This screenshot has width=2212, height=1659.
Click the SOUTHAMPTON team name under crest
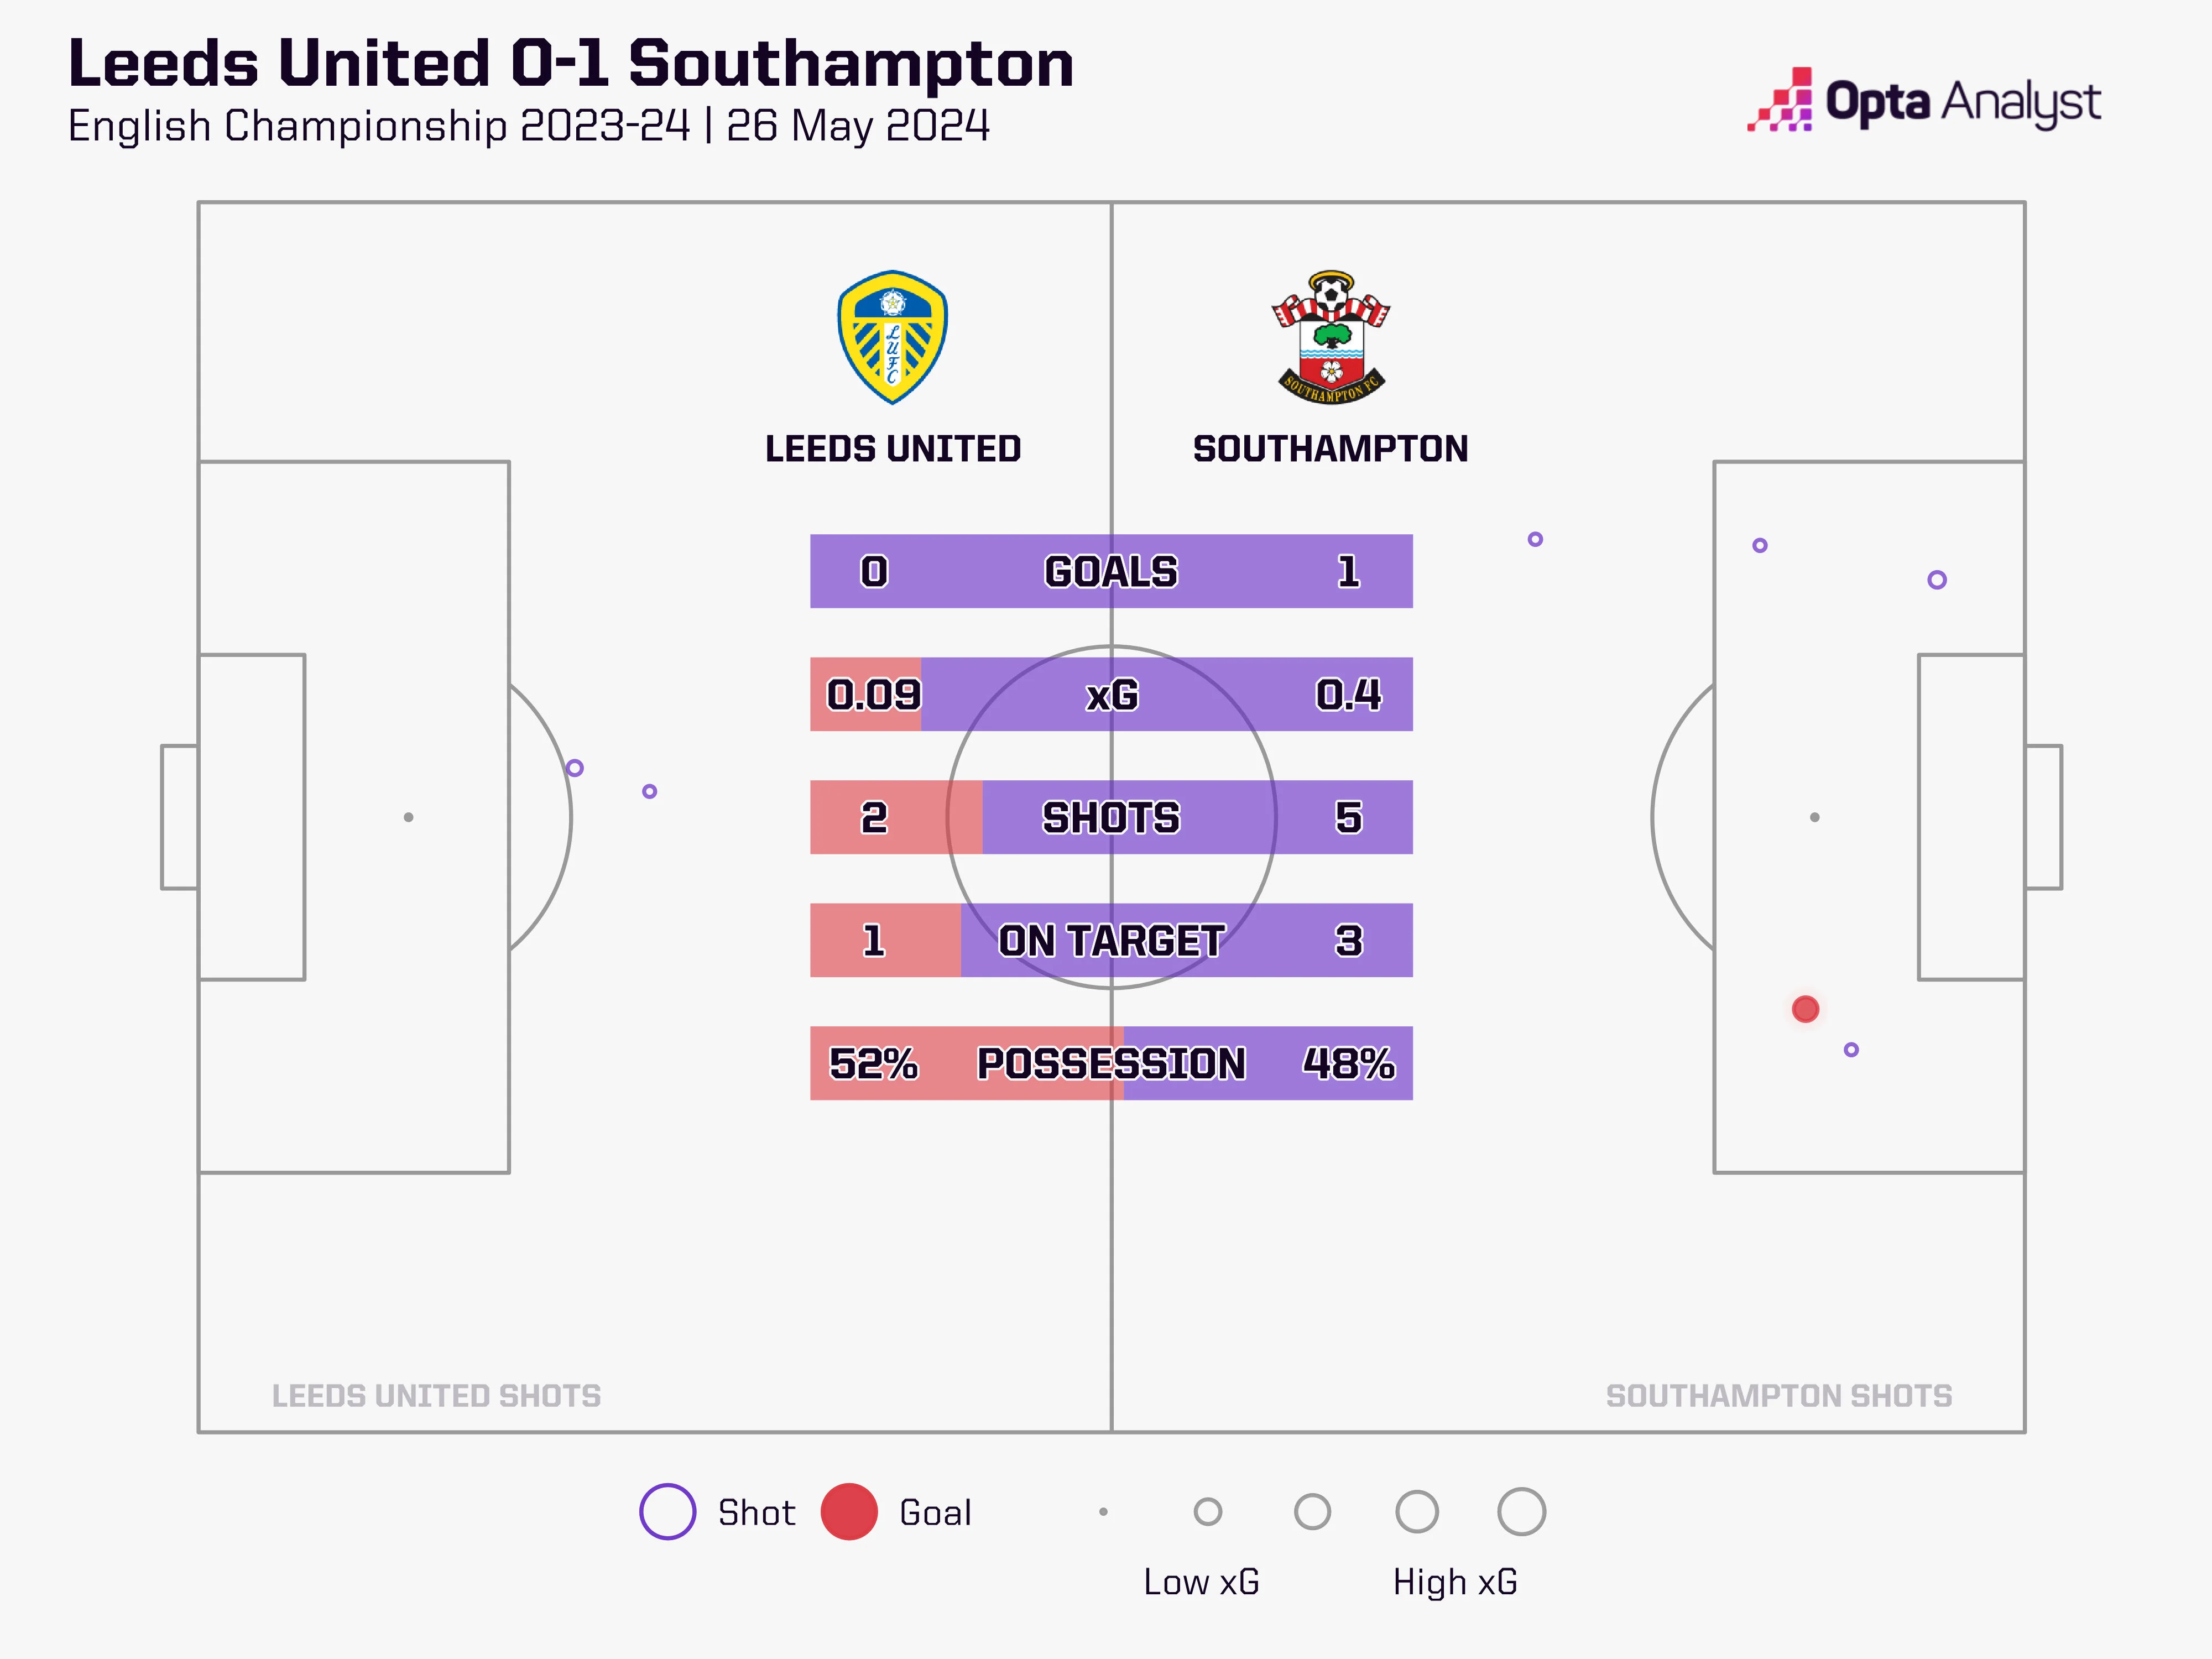[1330, 449]
